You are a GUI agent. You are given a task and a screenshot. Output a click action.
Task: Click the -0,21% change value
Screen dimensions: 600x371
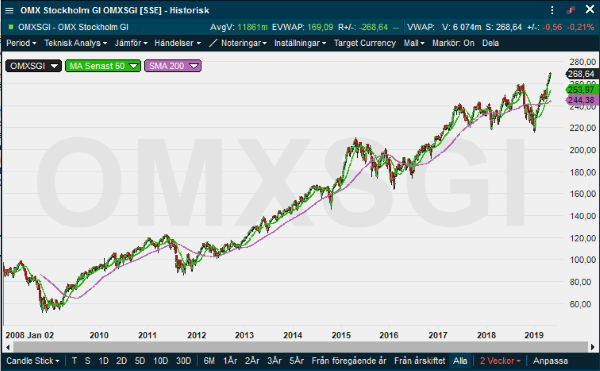[581, 27]
